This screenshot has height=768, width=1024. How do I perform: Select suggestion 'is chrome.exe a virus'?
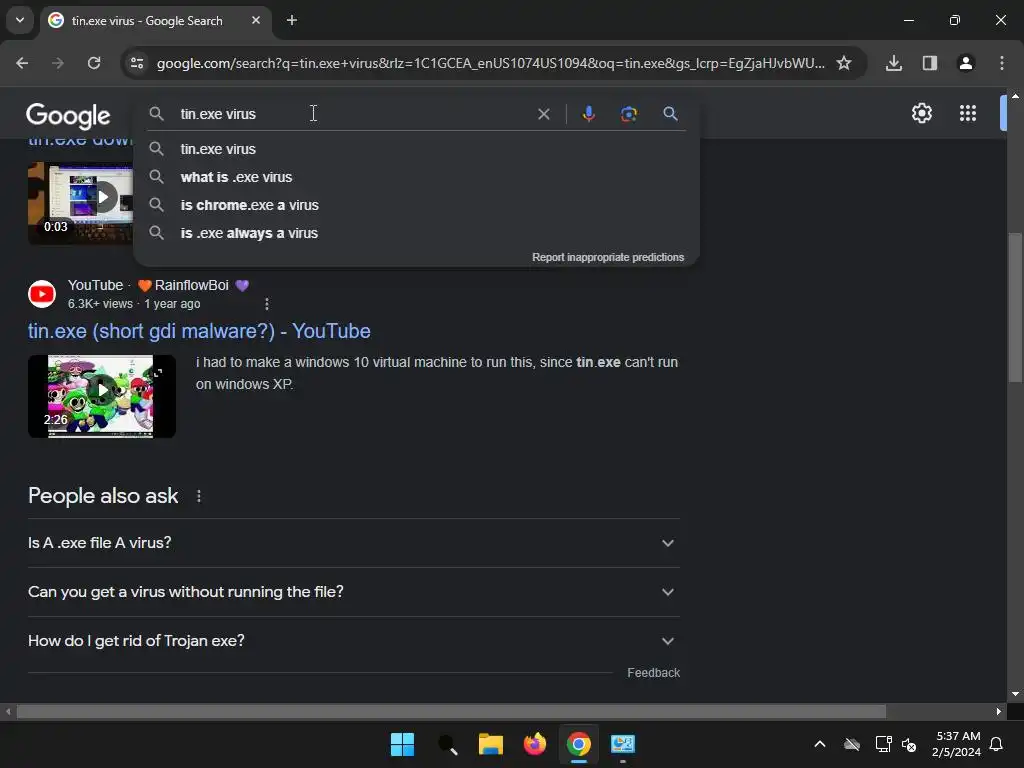(416, 205)
